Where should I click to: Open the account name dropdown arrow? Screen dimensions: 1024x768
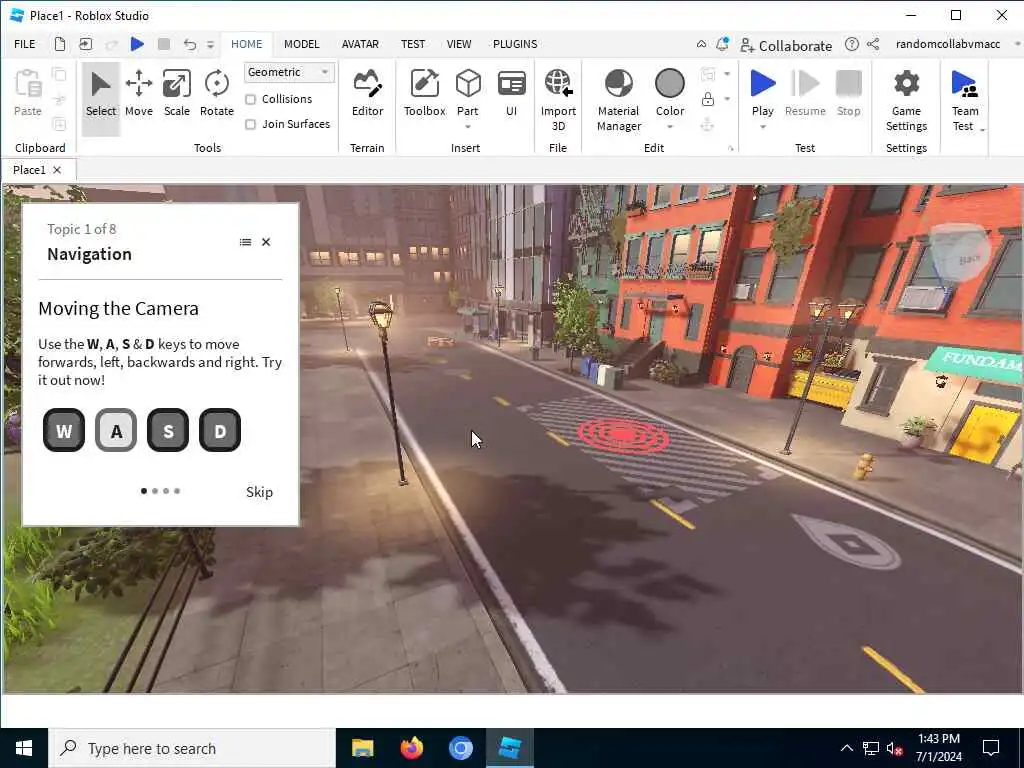pyautogui.click(x=1017, y=44)
